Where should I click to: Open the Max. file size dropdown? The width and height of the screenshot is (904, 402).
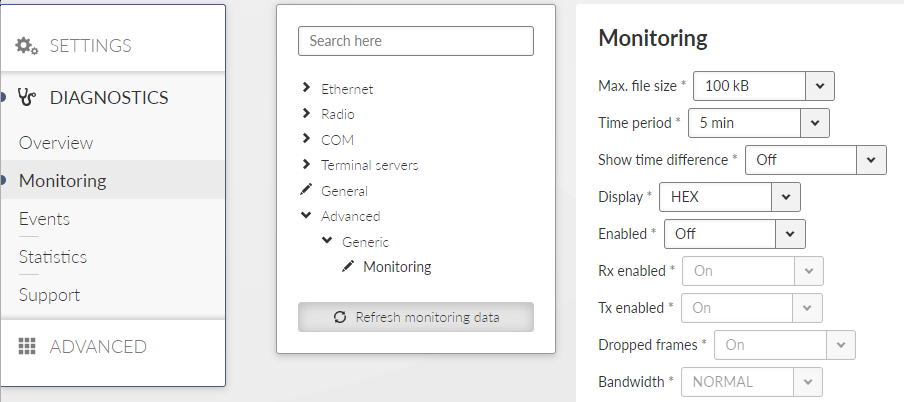pos(763,86)
